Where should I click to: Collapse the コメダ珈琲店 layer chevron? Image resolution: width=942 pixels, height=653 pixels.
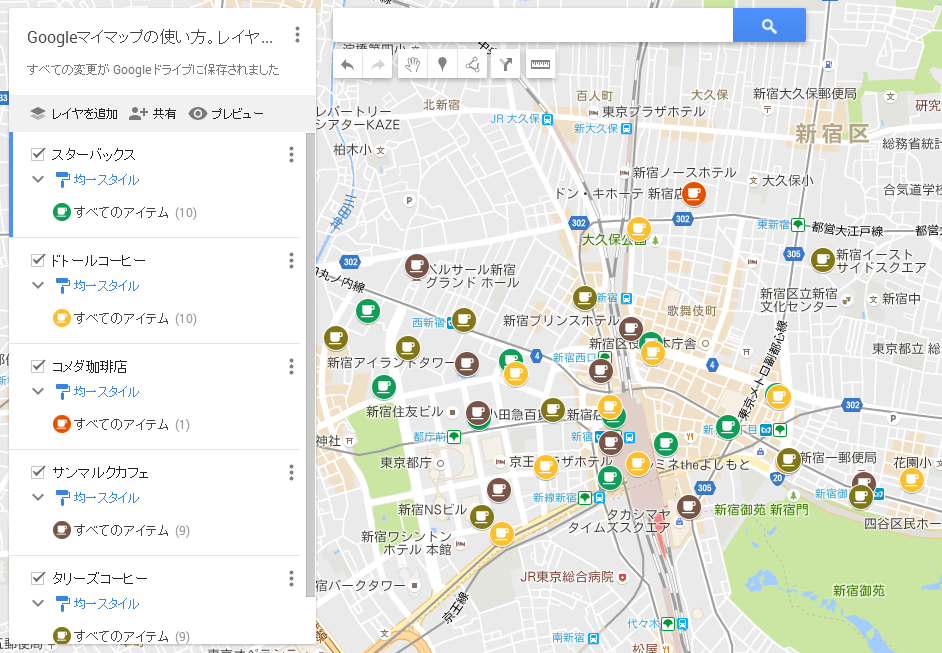click(x=38, y=392)
